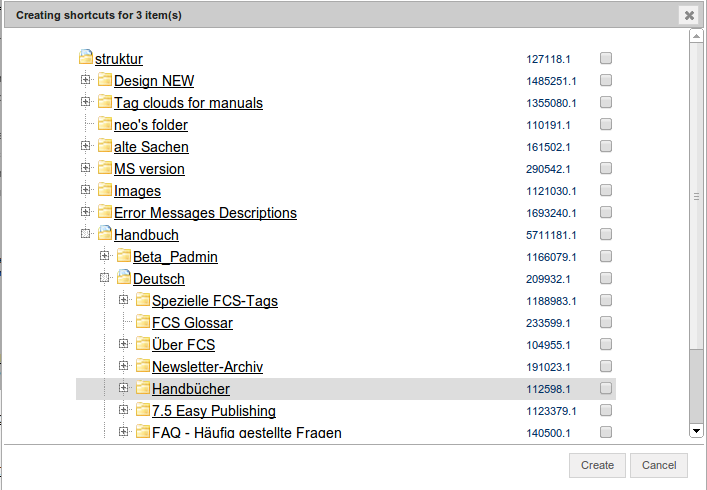Tick the checkbox next to Images
This screenshot has width=707, height=490.
click(606, 190)
